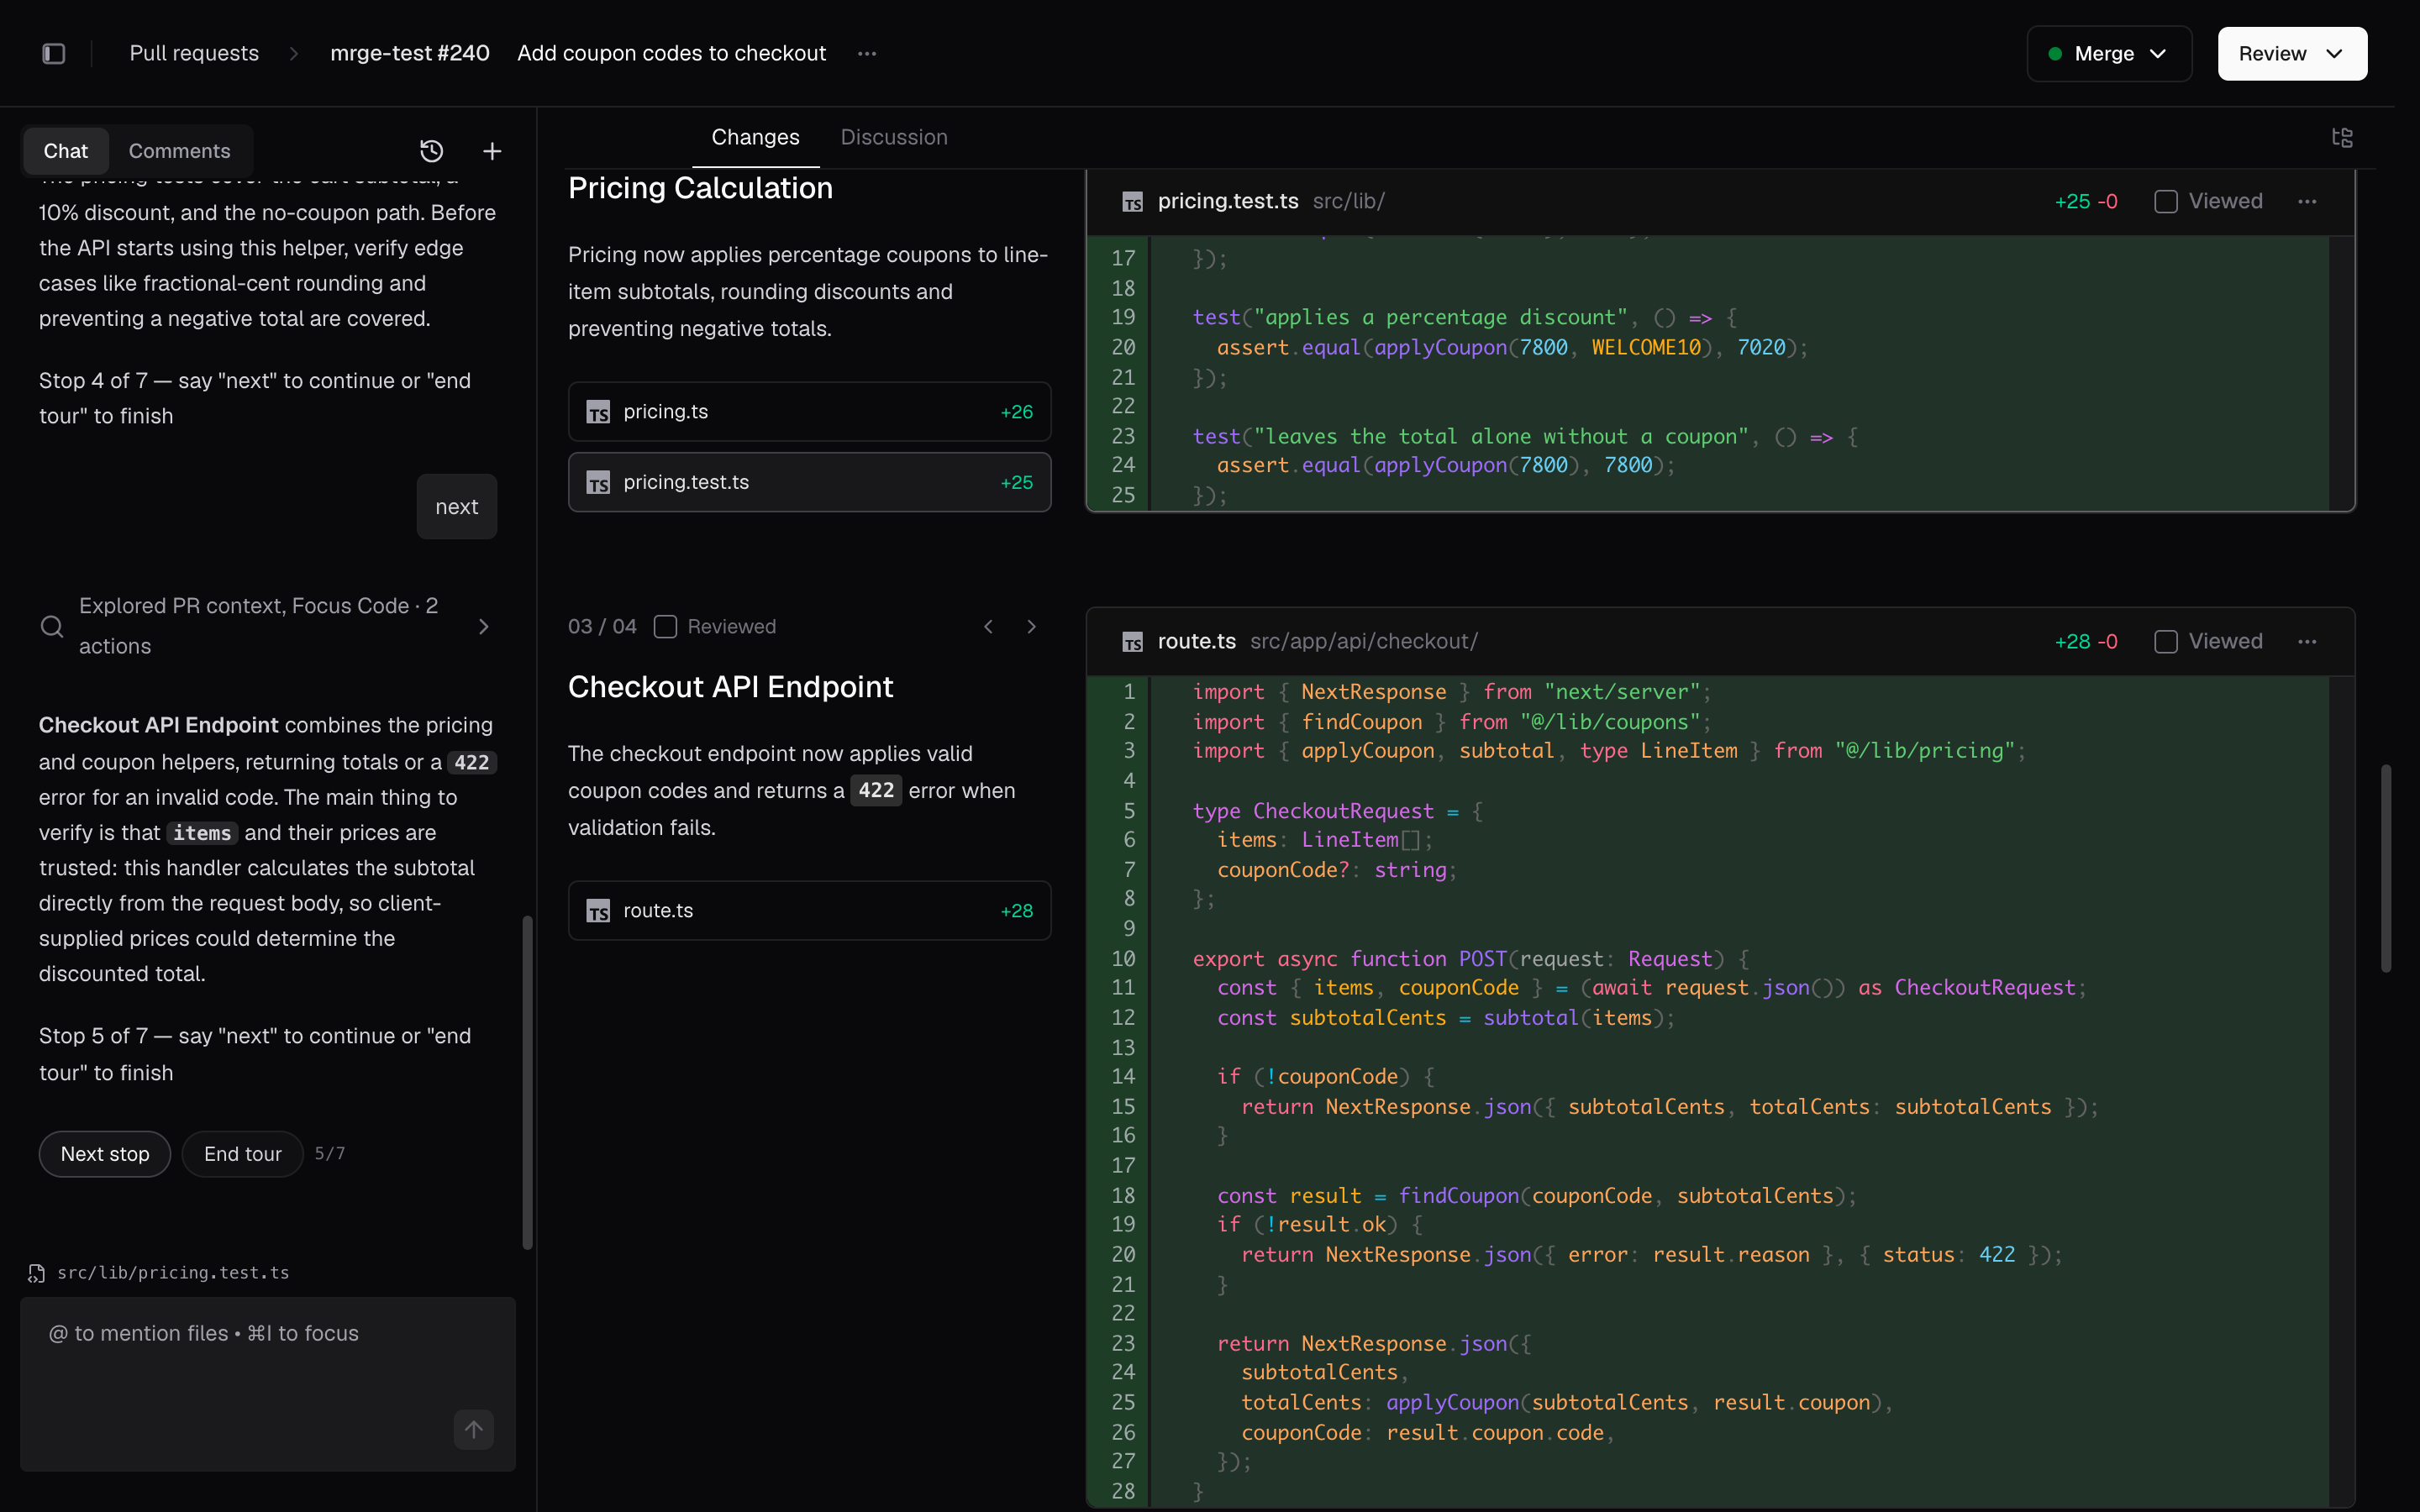Switch to the Comments tab

point(179,151)
